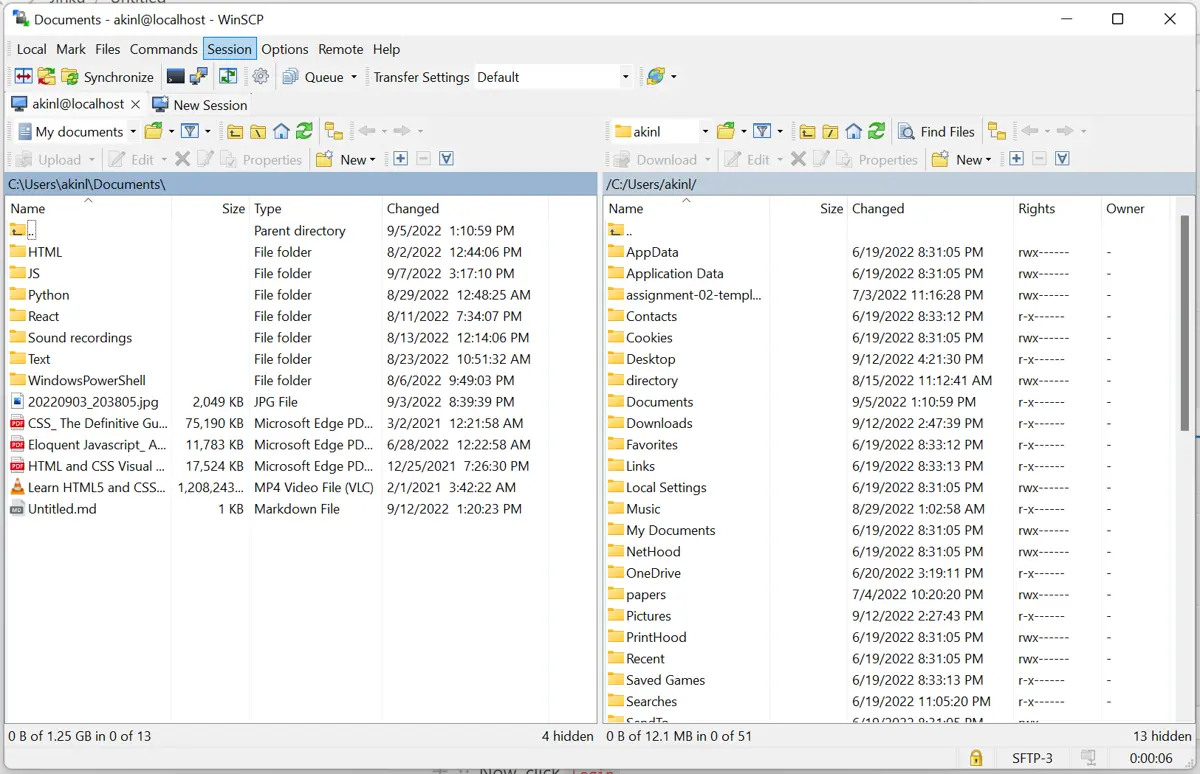Screen dimensions: 1200x774
Task: Go to local home directory icon
Action: [x=281, y=131]
